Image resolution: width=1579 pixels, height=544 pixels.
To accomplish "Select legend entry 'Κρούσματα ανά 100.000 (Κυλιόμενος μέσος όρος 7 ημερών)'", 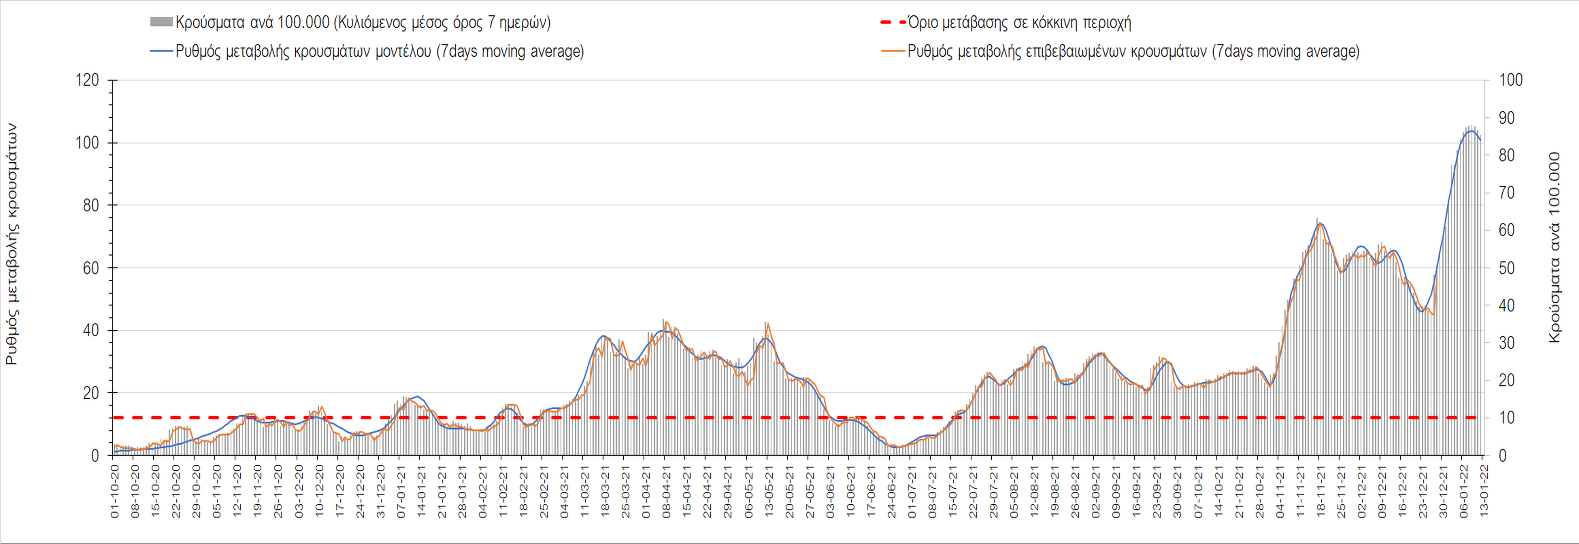I will [x=363, y=22].
